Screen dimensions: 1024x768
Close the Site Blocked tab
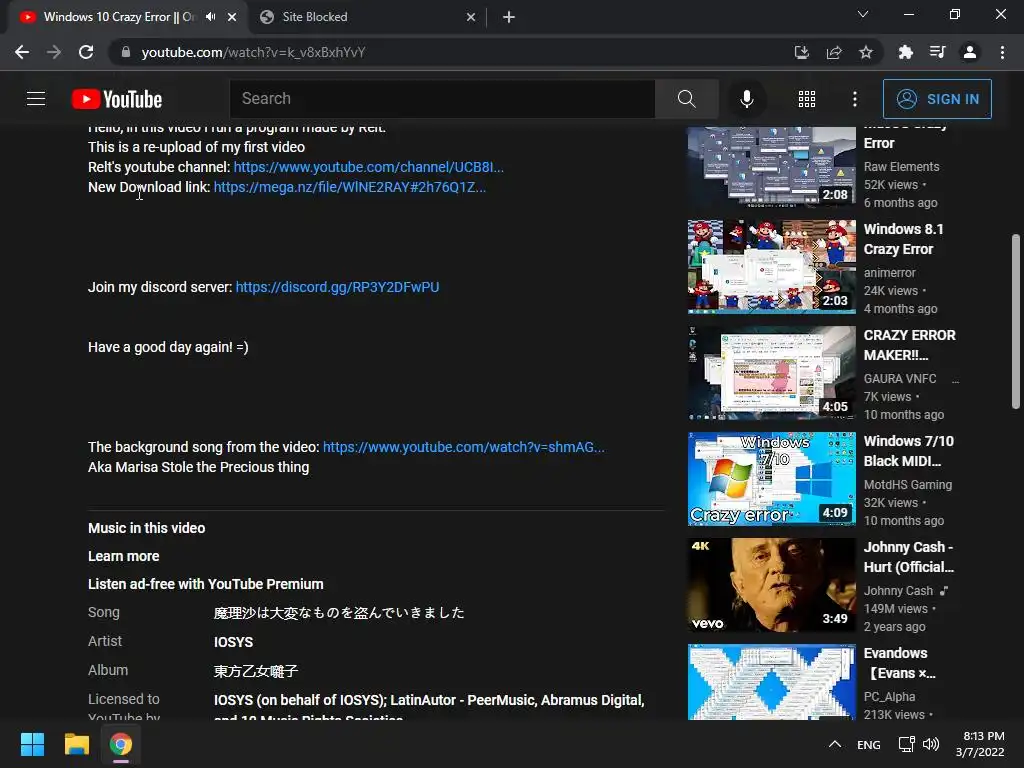pyautogui.click(x=471, y=18)
